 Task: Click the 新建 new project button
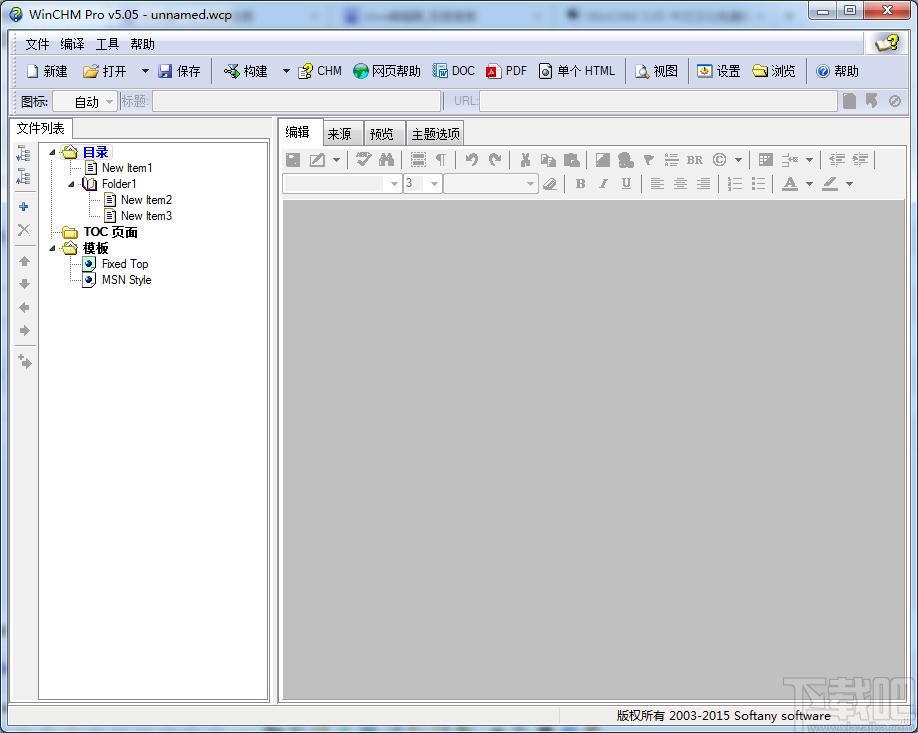click(46, 71)
